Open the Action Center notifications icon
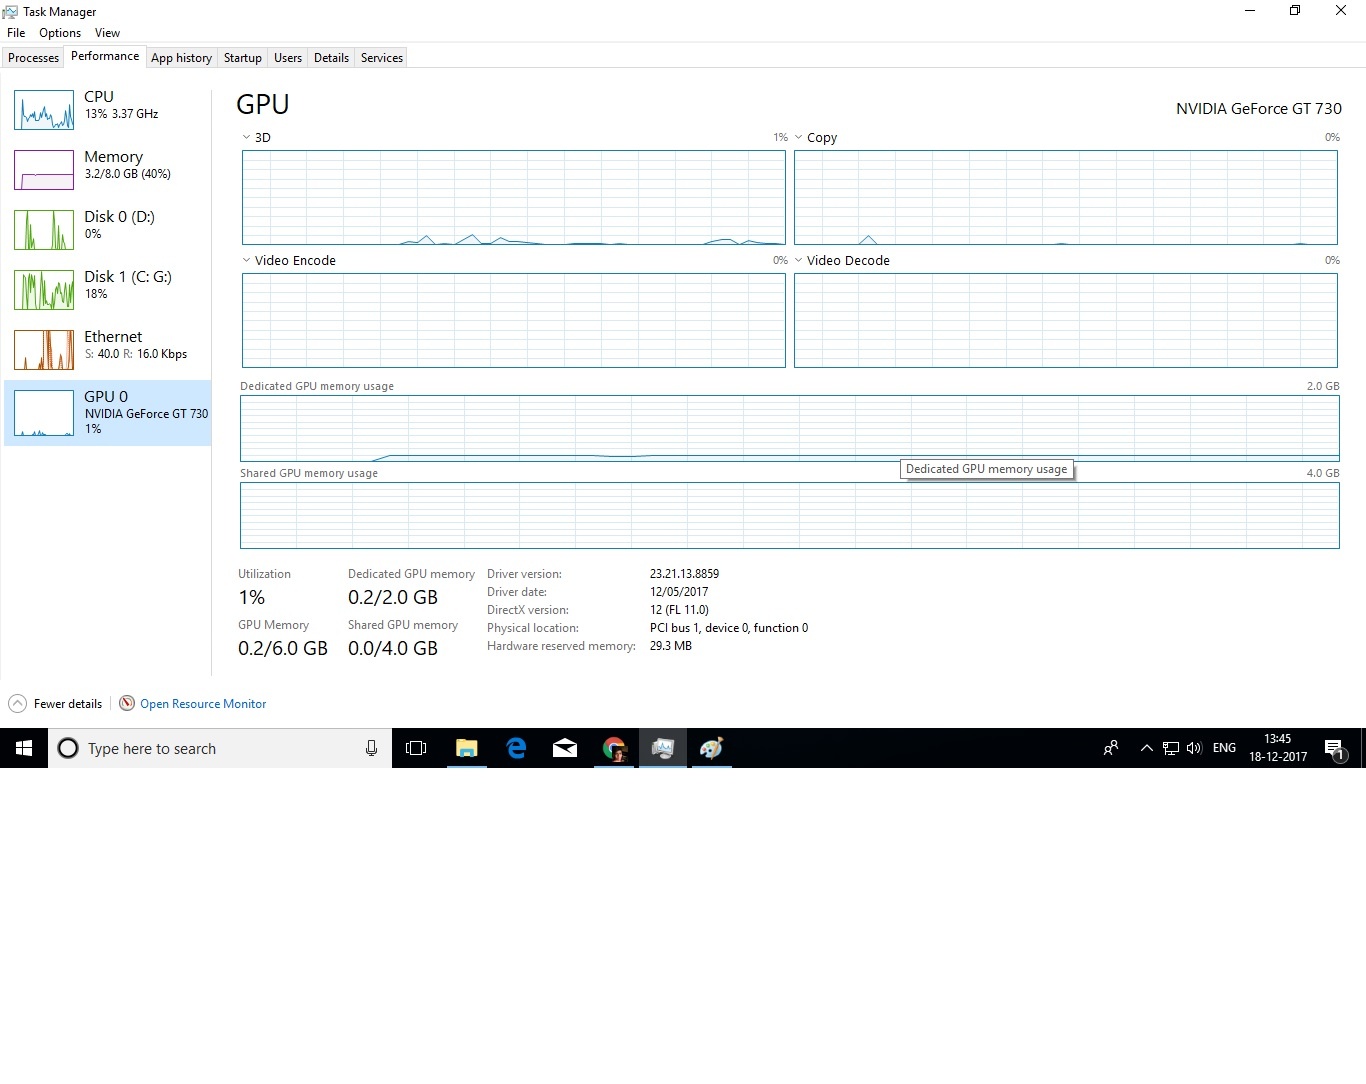 click(x=1334, y=749)
